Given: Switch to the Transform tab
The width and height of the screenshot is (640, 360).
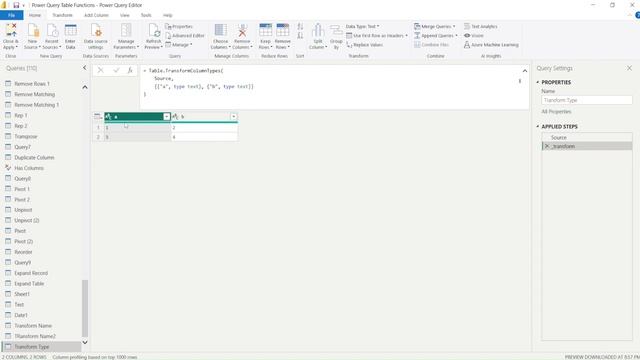Looking at the screenshot, I should (62, 15).
